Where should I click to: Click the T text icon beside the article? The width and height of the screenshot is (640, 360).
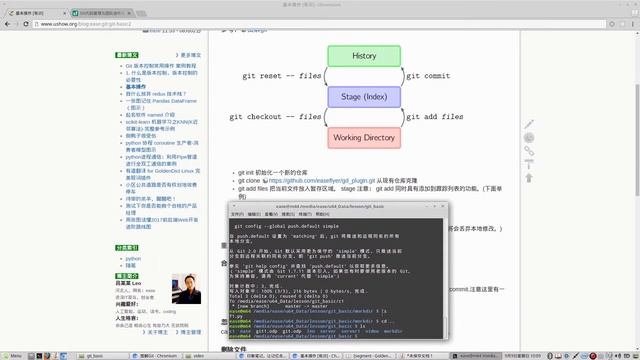(x=529, y=164)
